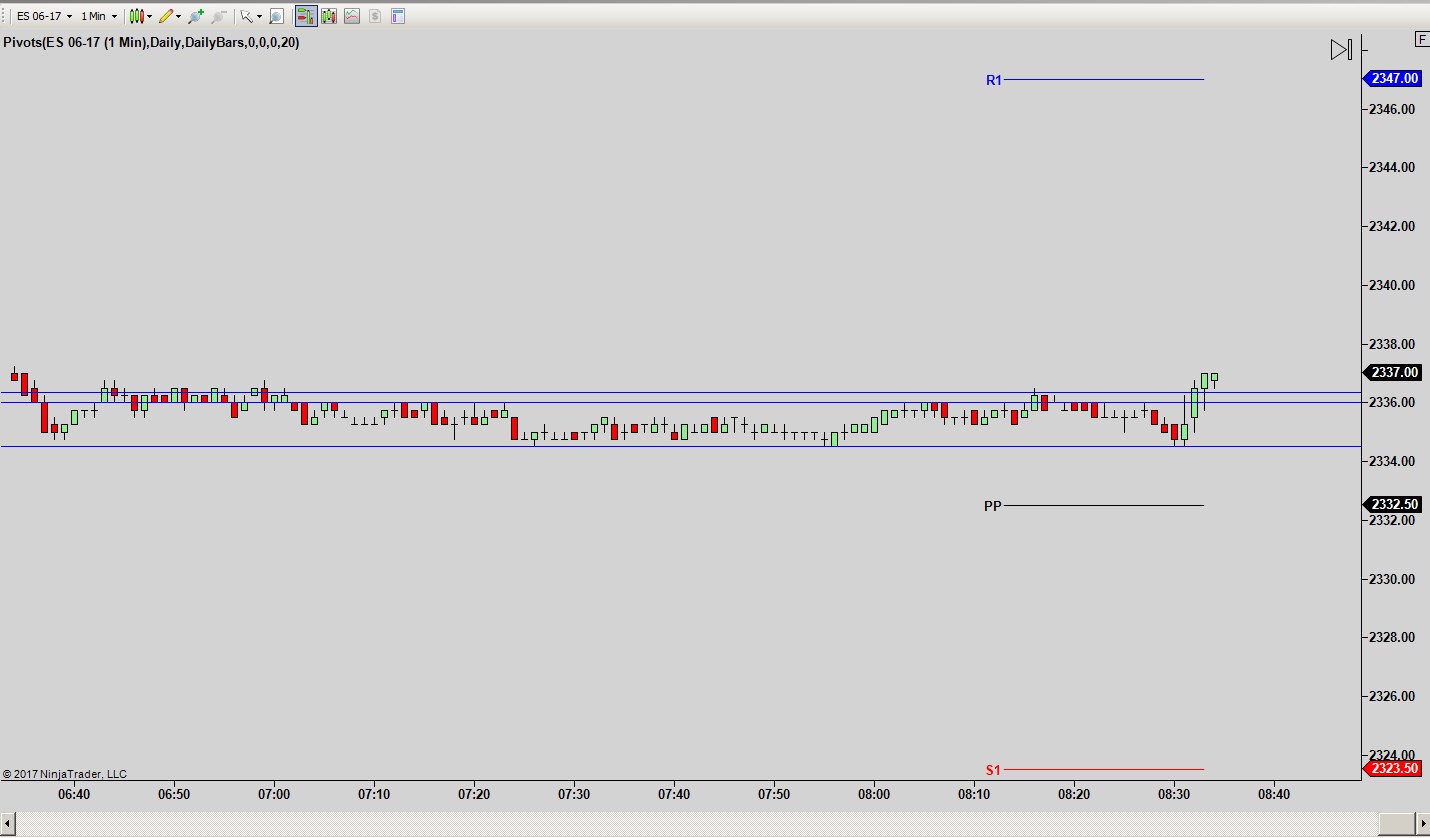Open the 1 Min interval dropdown
This screenshot has height=838, width=1430.
click(99, 16)
